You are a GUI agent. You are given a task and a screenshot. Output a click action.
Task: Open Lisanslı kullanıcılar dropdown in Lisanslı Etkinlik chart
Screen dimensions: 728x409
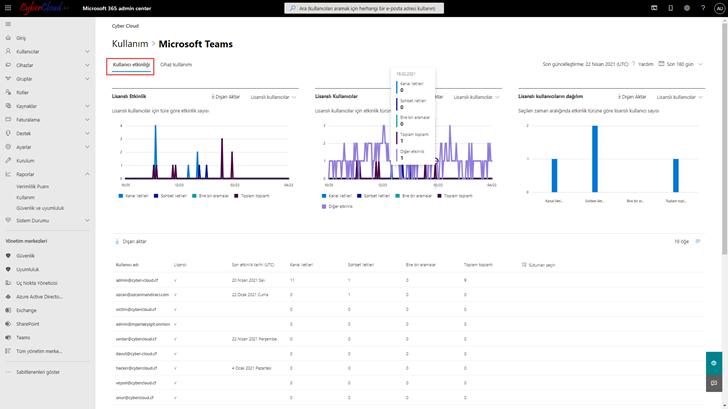[x=273, y=97]
